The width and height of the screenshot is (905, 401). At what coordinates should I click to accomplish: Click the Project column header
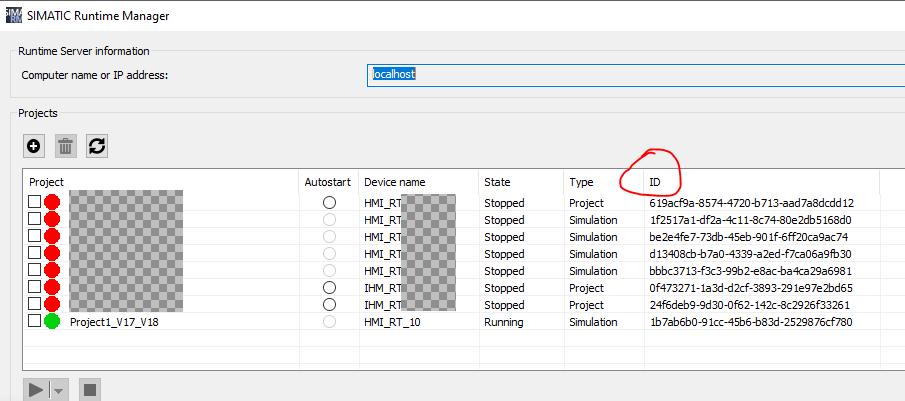click(47, 182)
